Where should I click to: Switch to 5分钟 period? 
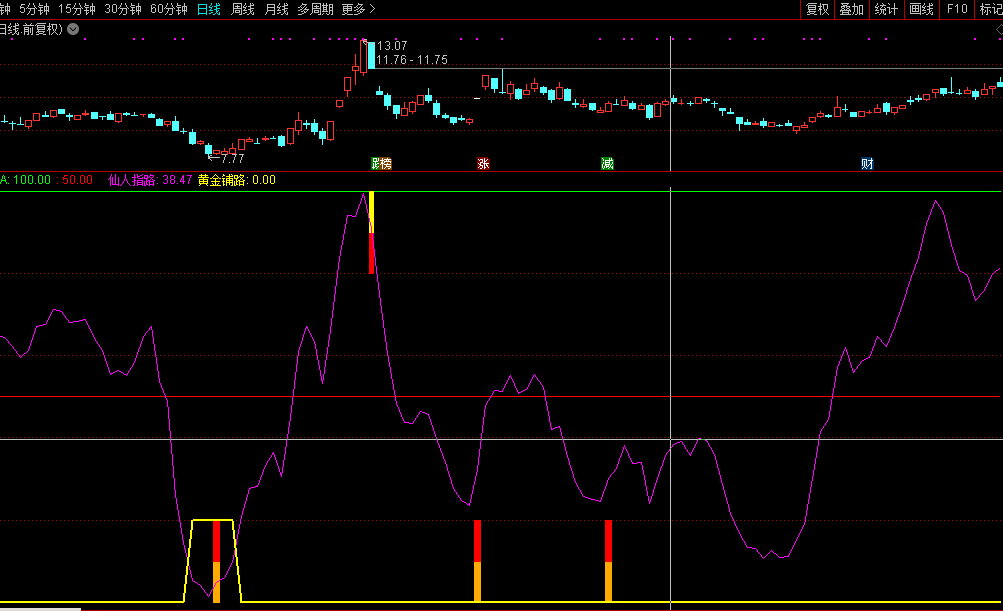pyautogui.click(x=34, y=9)
